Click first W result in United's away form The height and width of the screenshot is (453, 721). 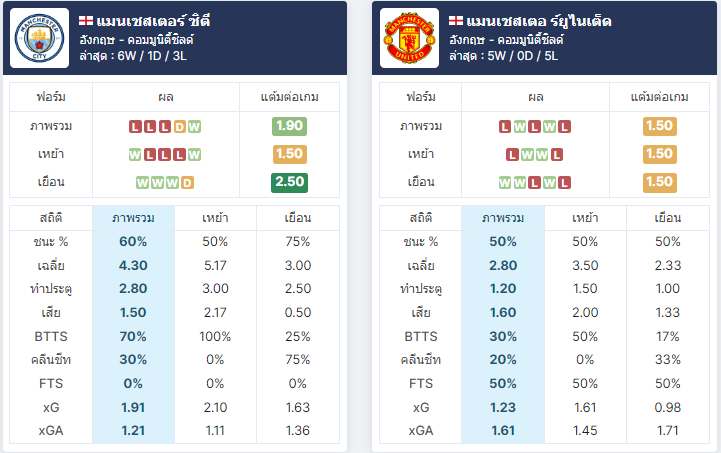pos(505,183)
